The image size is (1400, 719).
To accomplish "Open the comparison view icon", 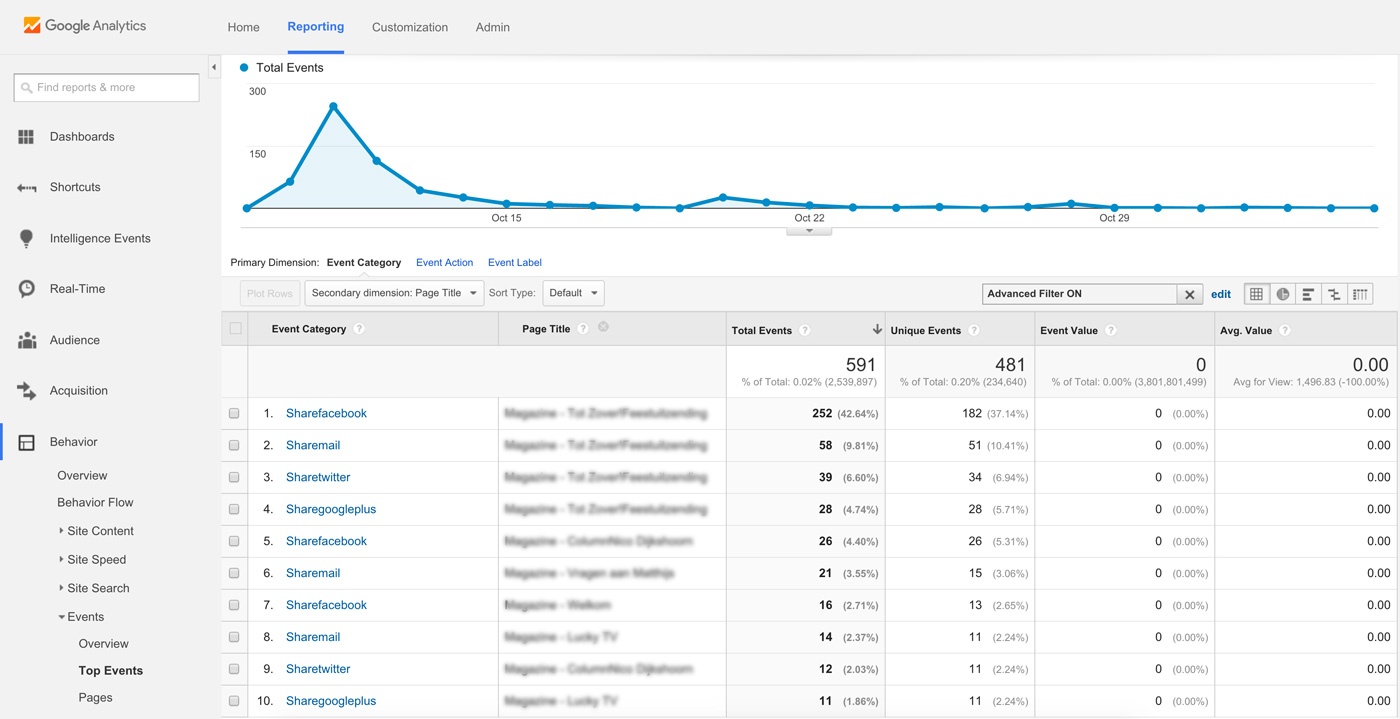I will (1334, 294).
